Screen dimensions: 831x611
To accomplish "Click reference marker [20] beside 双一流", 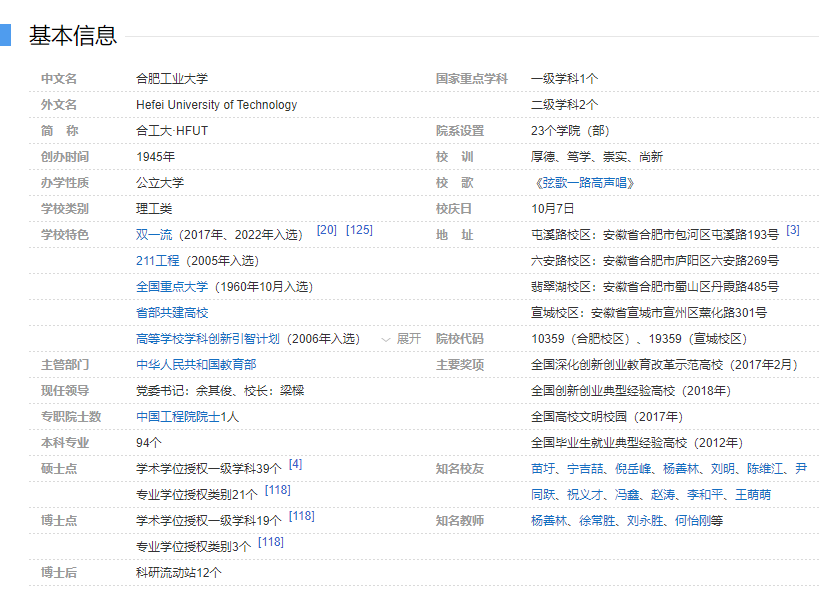I will point(326,230).
